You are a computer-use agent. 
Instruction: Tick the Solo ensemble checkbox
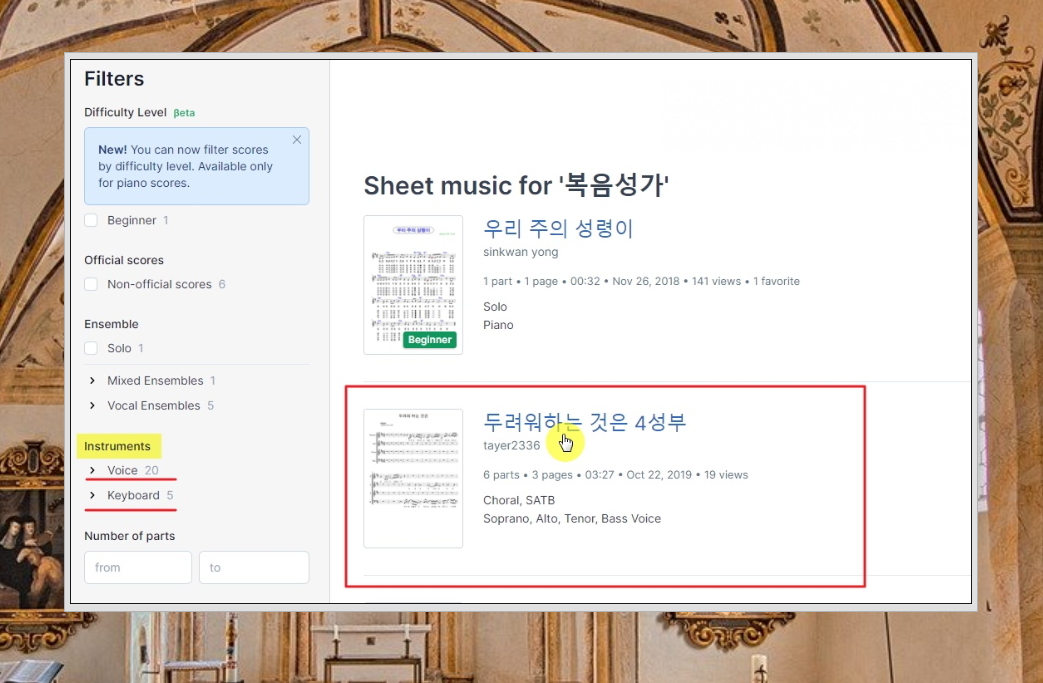click(91, 348)
